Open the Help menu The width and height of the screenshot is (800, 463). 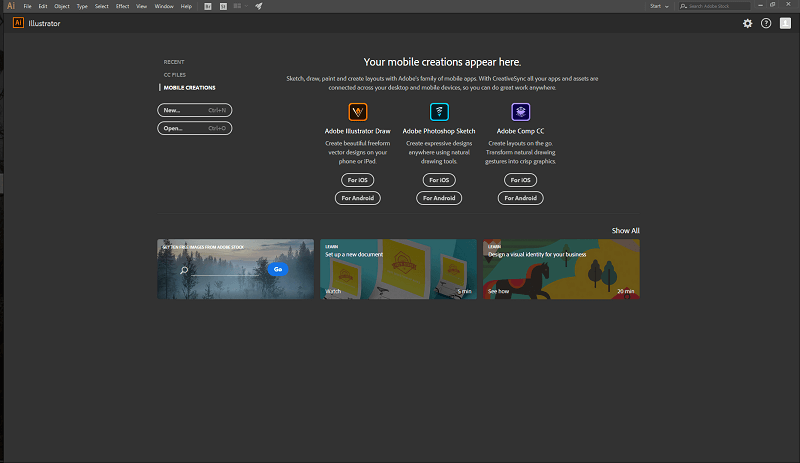[186, 6]
